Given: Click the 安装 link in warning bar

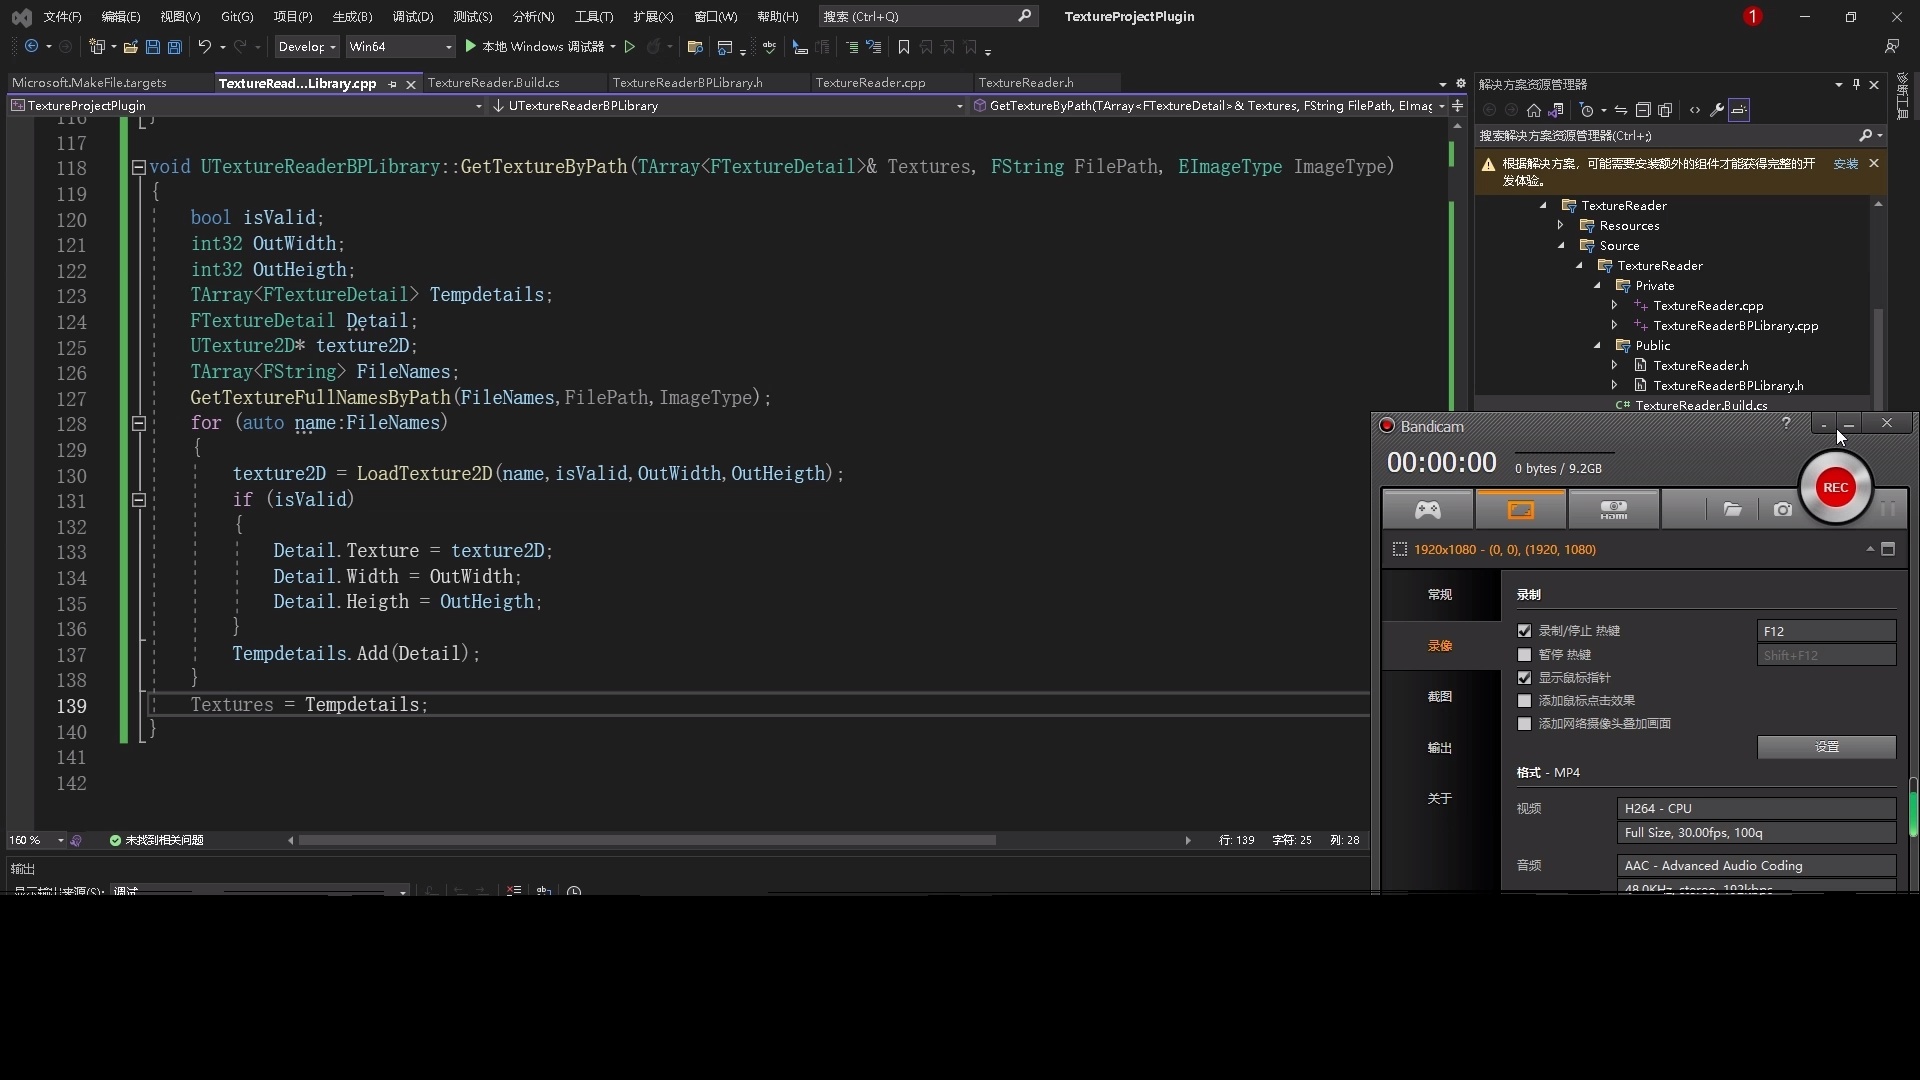Looking at the screenshot, I should point(1845,164).
